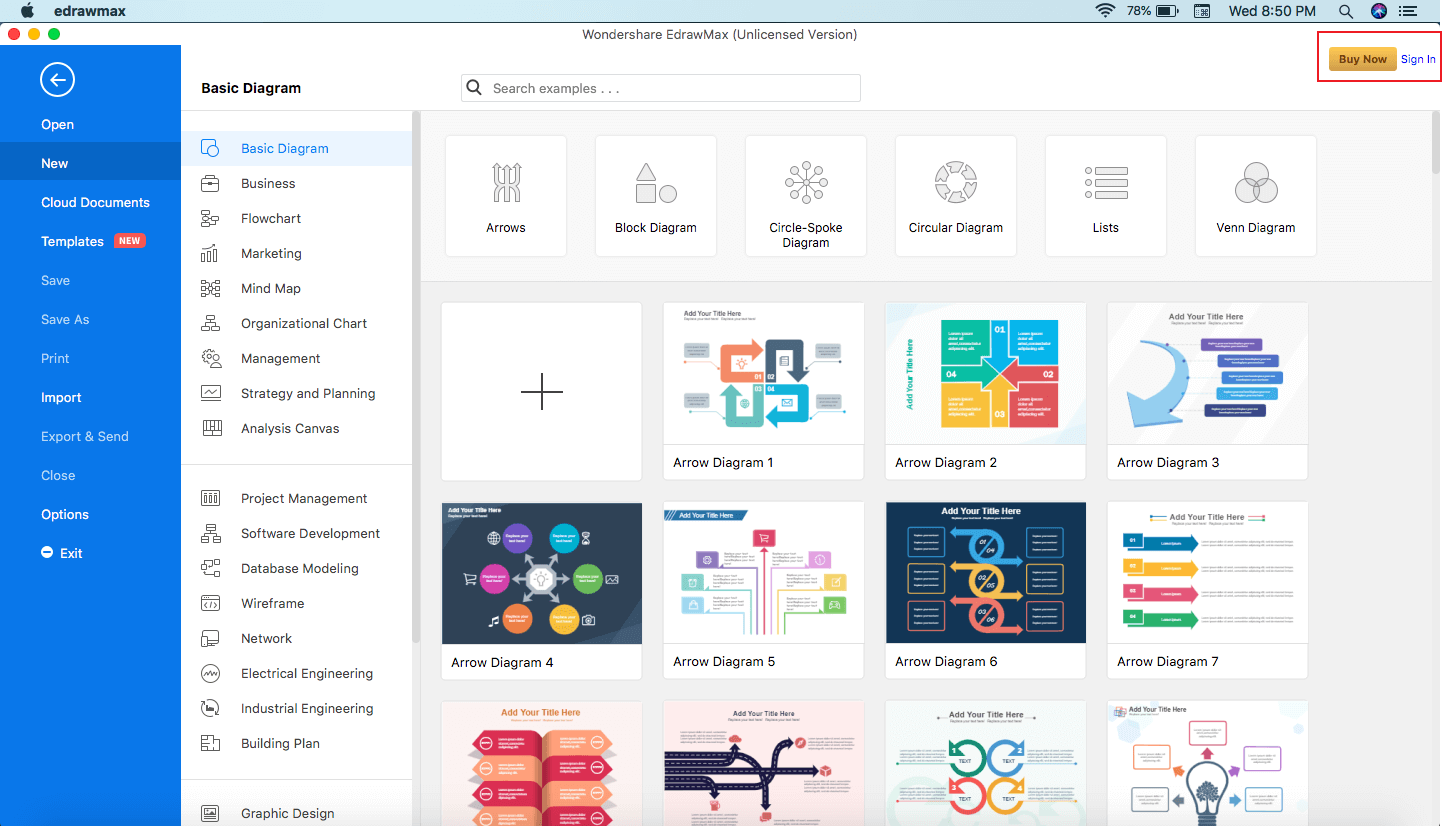Click the back arrow circle icon
Screen dimensions: 1448x826
pos(57,80)
